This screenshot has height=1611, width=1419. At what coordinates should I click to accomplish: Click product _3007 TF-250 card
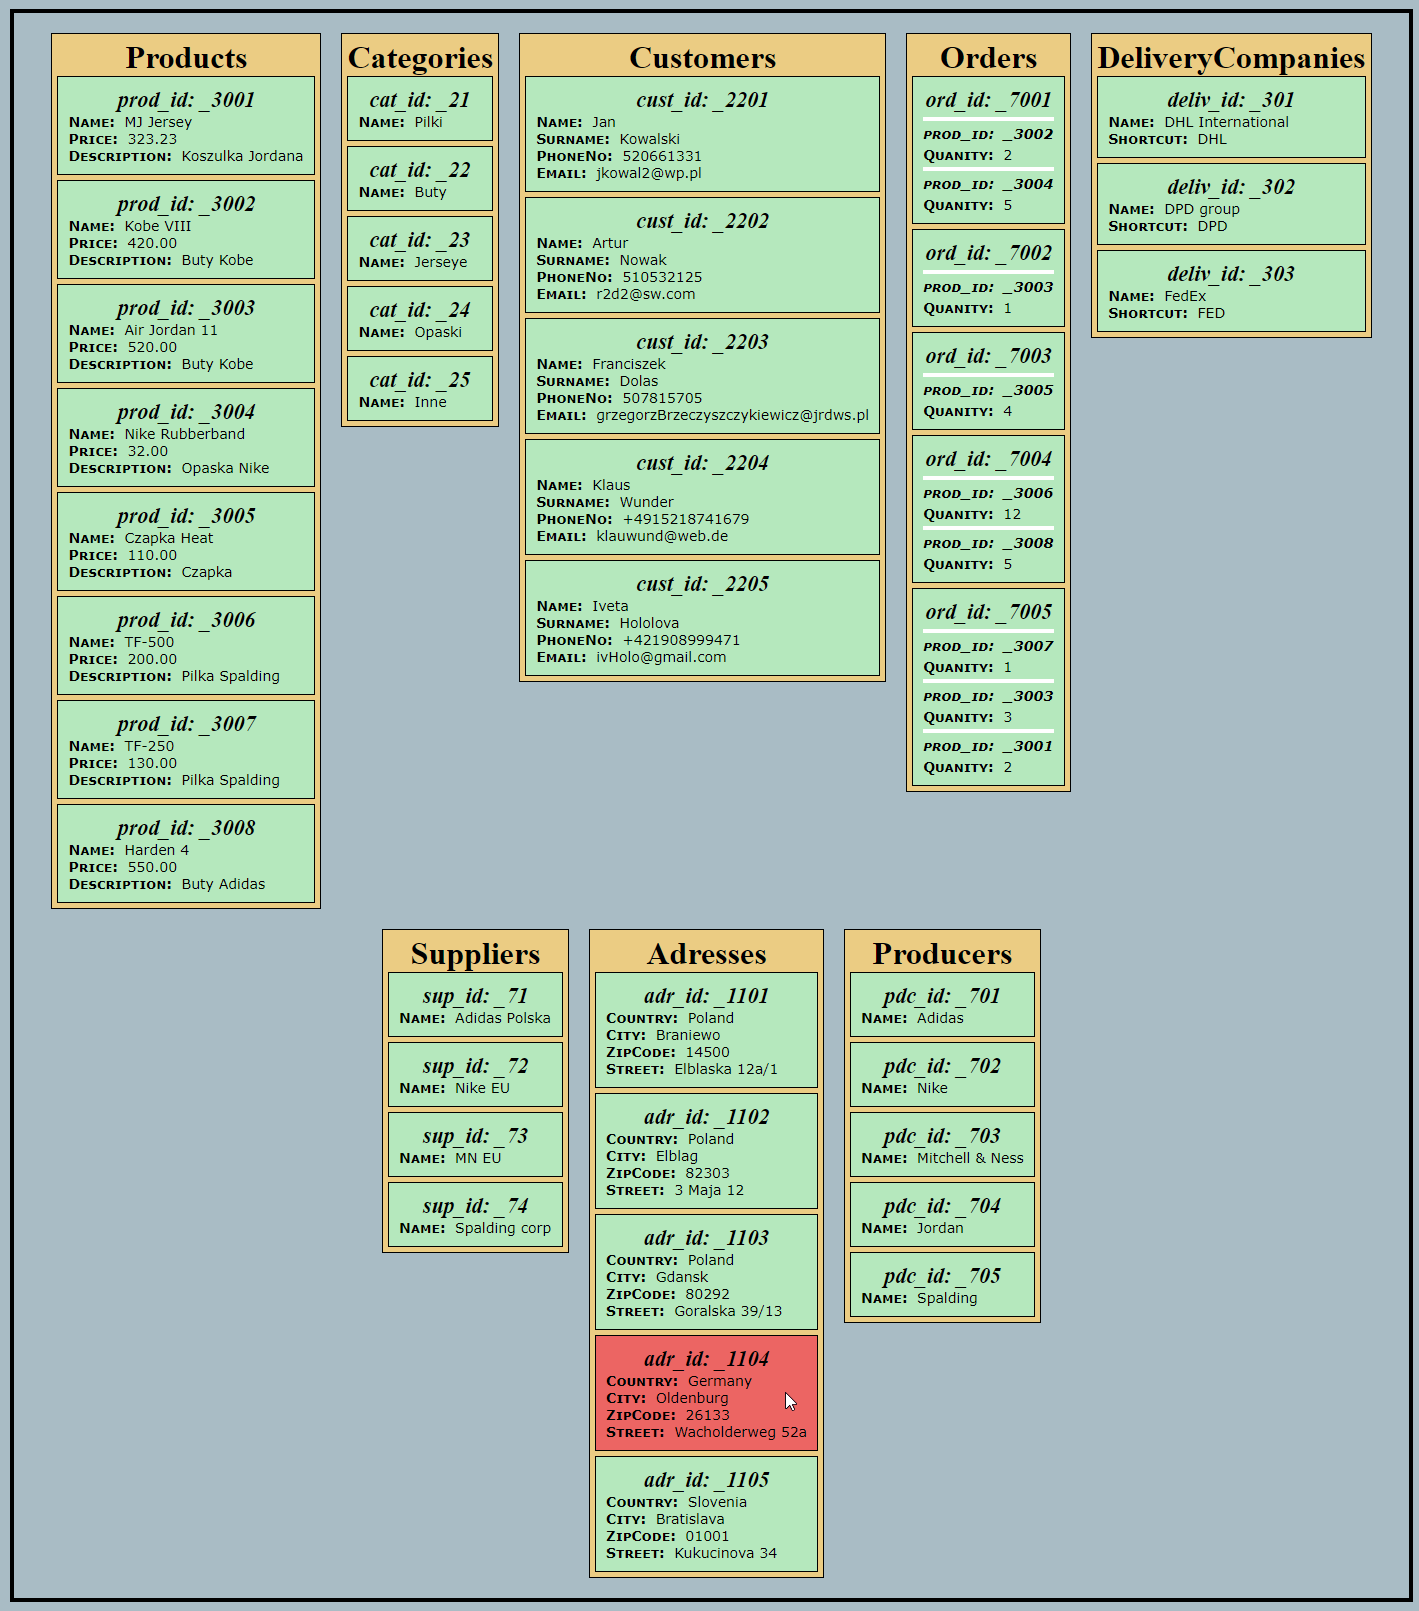(186, 750)
